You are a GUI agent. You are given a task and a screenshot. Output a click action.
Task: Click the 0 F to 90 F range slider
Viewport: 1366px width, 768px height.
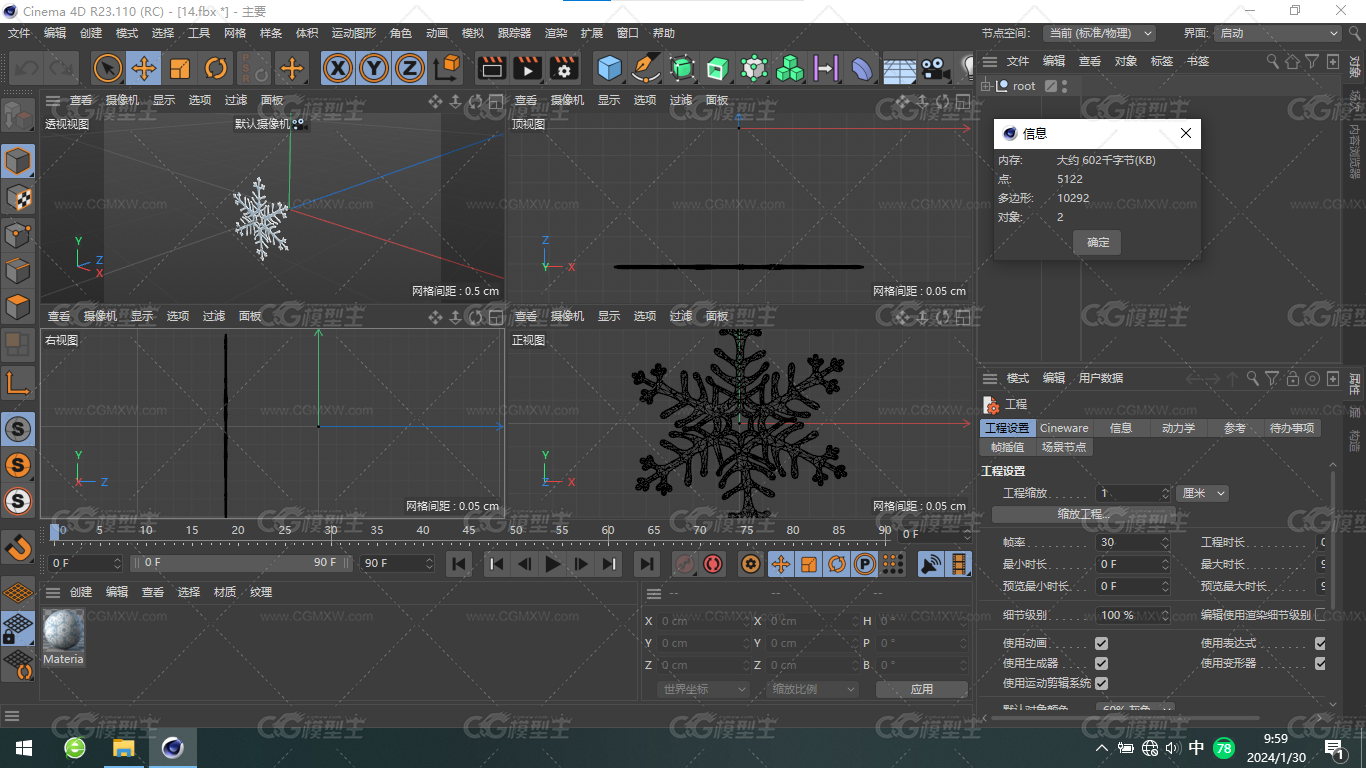[x=241, y=563]
